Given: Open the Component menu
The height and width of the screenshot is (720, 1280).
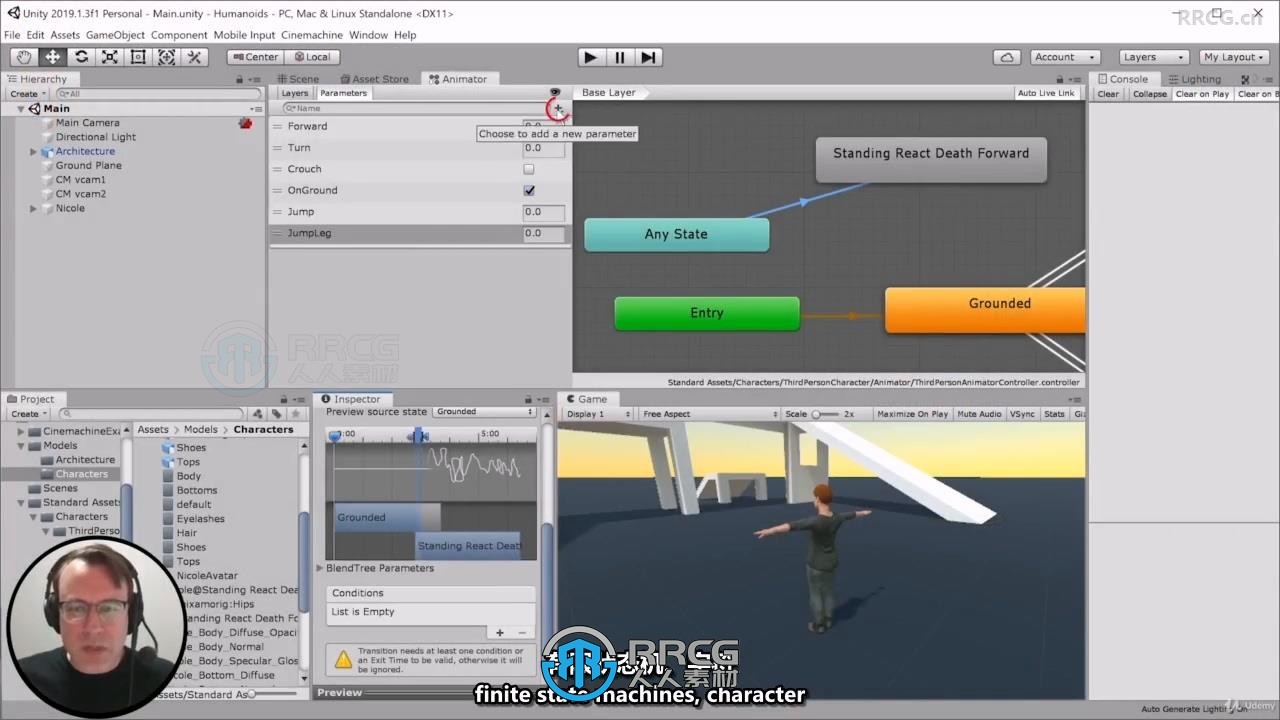Looking at the screenshot, I should pyautogui.click(x=179, y=35).
